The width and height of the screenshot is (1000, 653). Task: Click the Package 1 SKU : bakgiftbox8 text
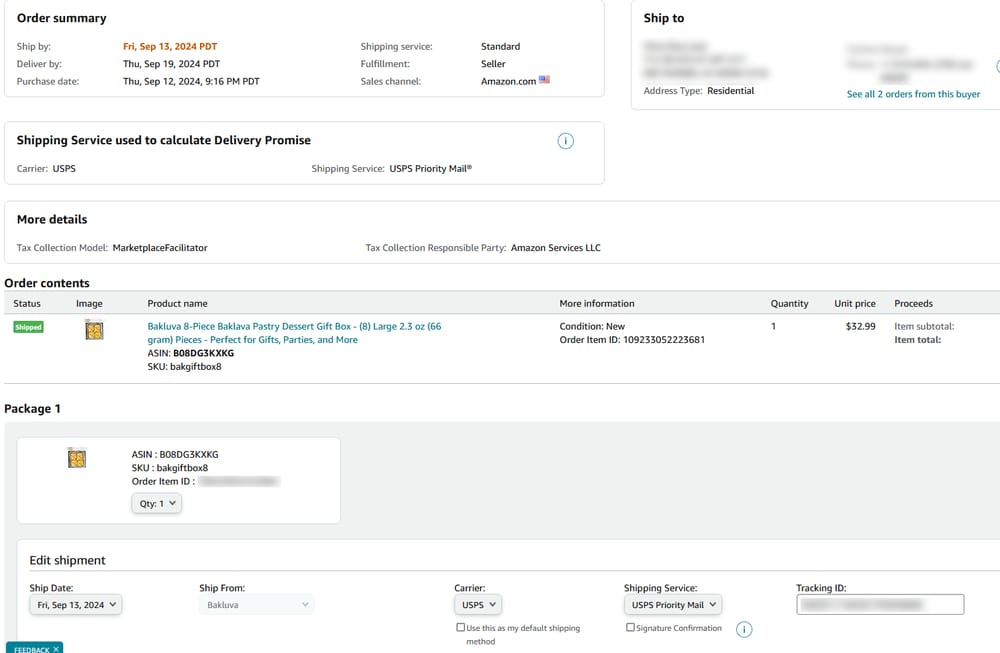tap(170, 467)
